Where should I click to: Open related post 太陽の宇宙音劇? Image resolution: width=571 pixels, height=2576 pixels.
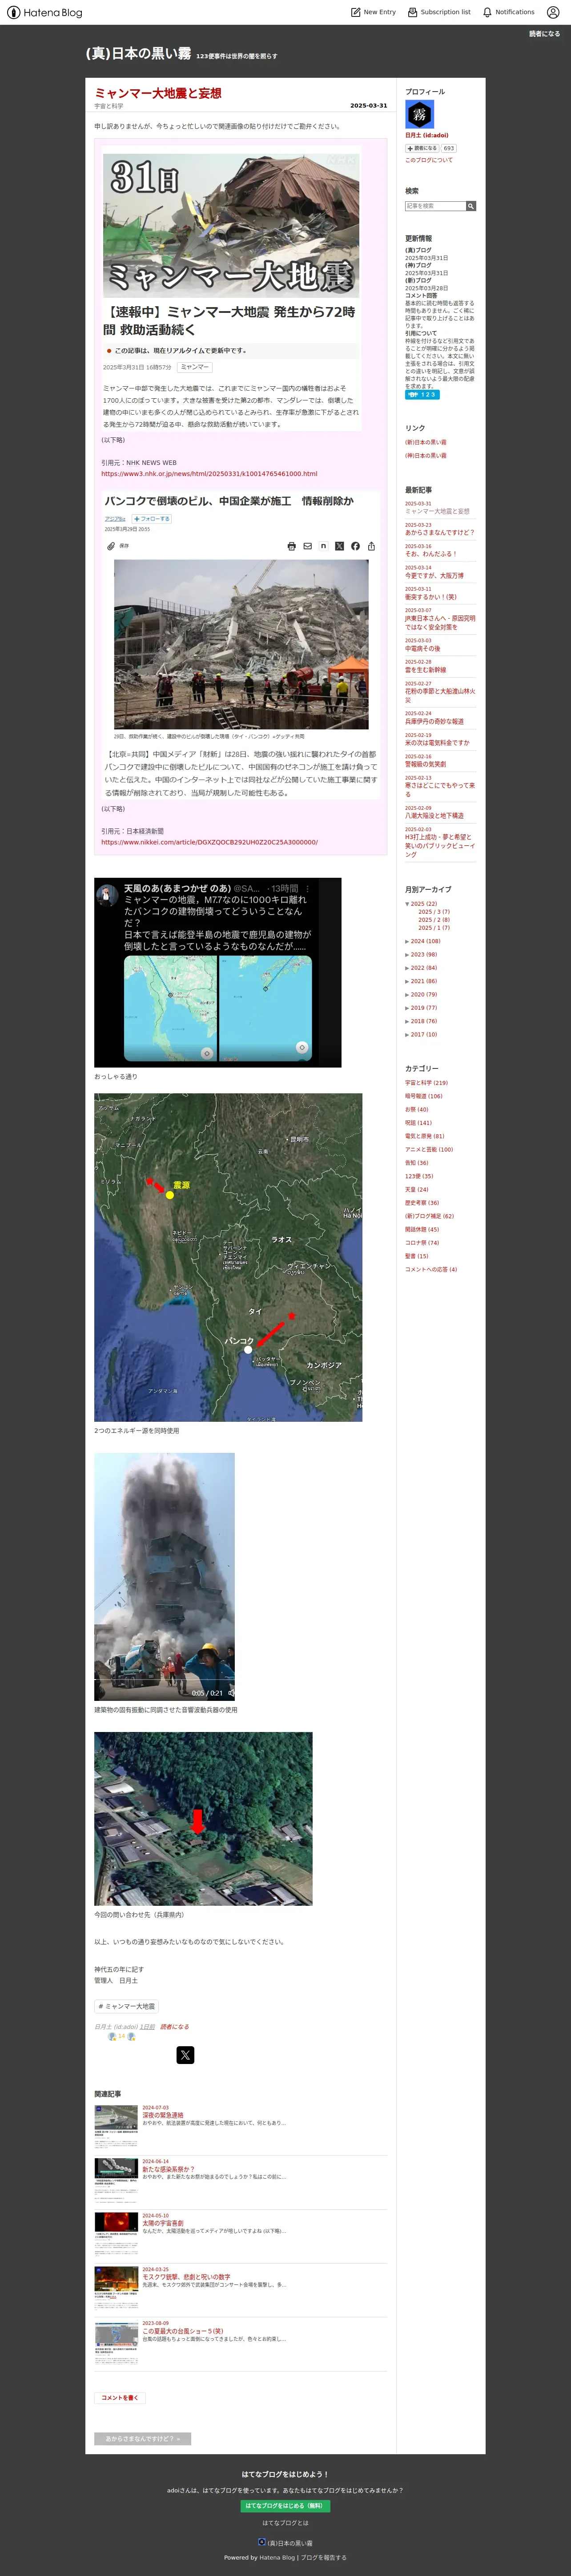point(163,2223)
